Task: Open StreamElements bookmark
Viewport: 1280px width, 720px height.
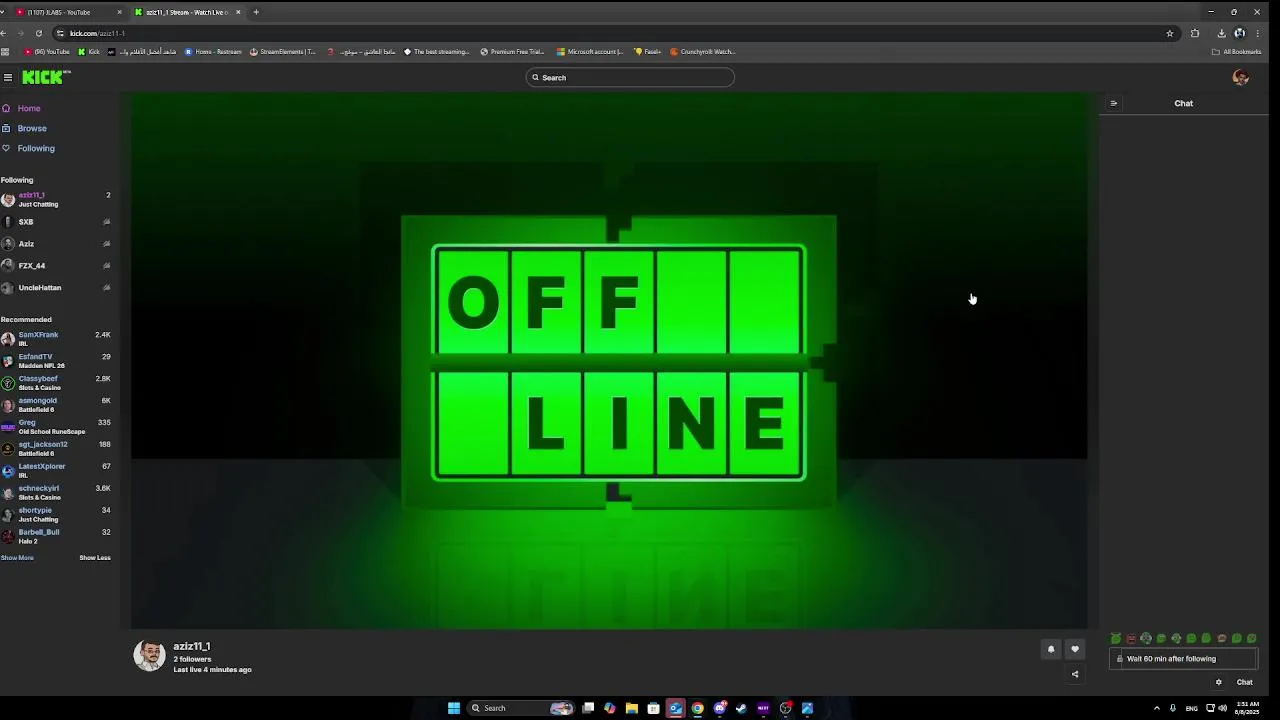Action: (282, 52)
